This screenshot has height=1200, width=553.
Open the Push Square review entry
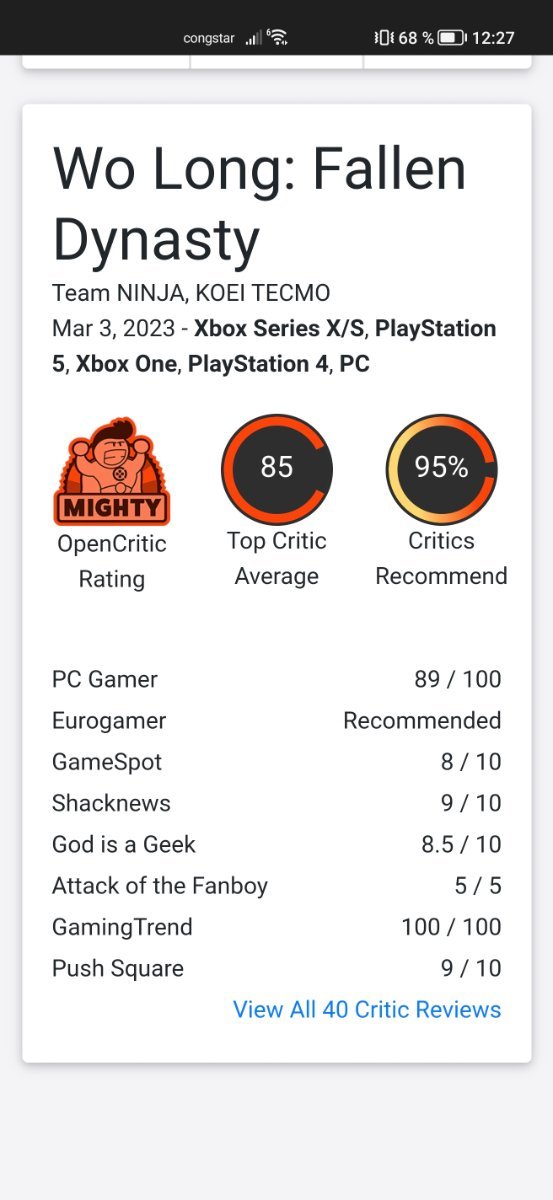pyautogui.click(x=277, y=968)
